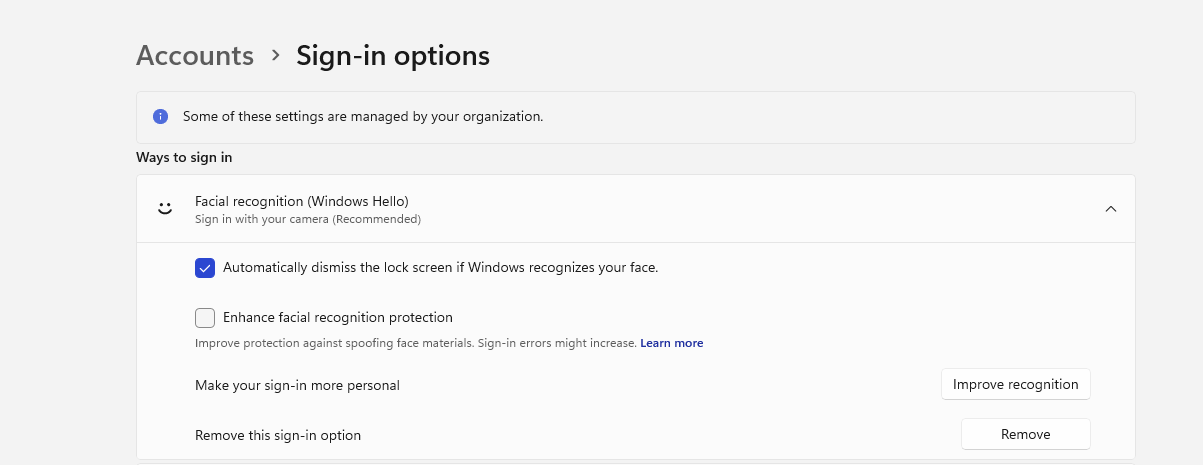Click the blue info icon in the banner
Viewport: 1203px width, 465px height.
[x=160, y=117]
